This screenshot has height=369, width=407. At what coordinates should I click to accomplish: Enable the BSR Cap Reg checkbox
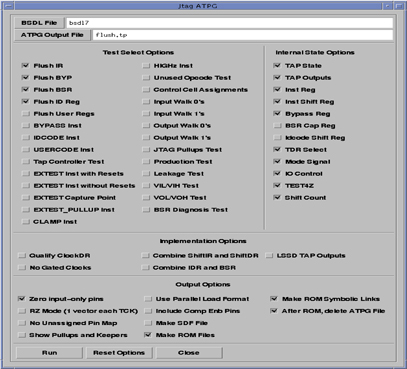[277, 126]
